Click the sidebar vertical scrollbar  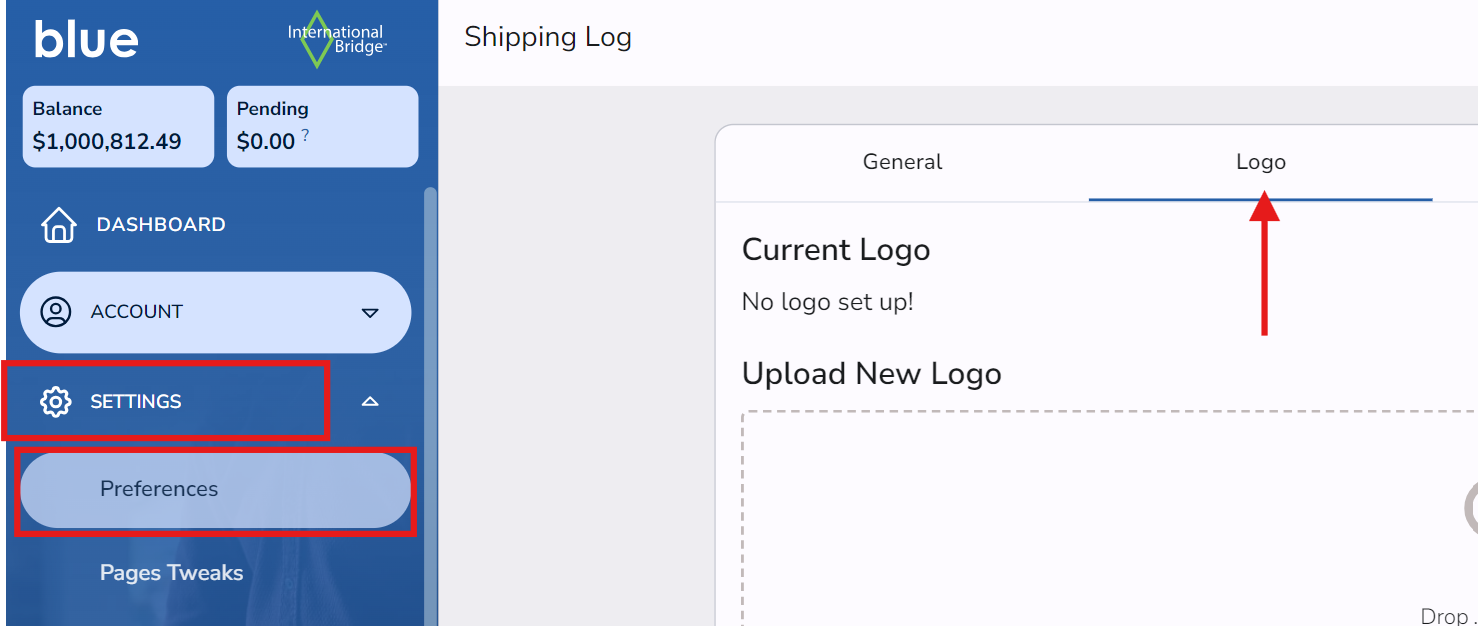coord(431,400)
